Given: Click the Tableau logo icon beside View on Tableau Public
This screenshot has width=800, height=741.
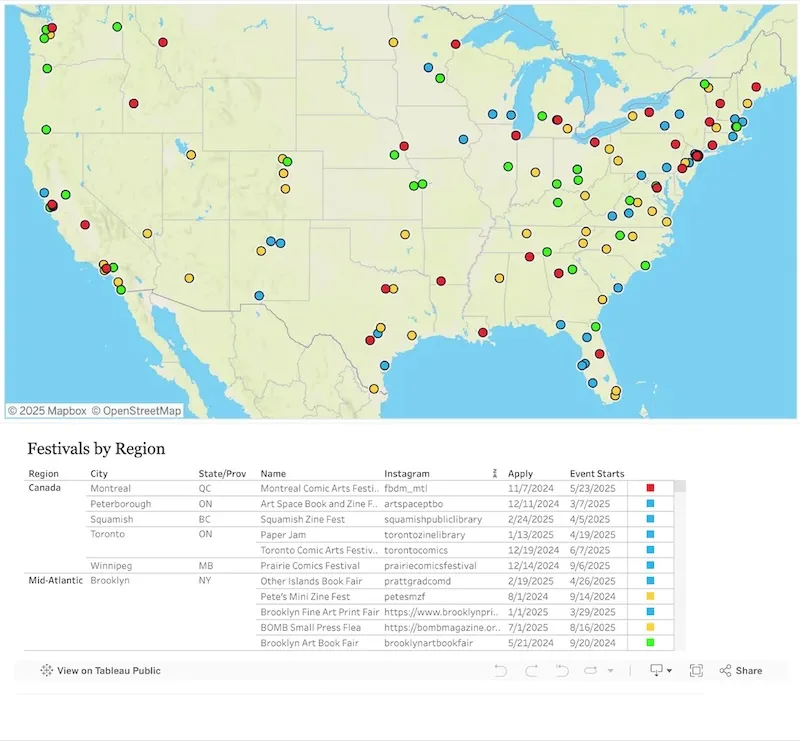Looking at the screenshot, I should point(46,671).
